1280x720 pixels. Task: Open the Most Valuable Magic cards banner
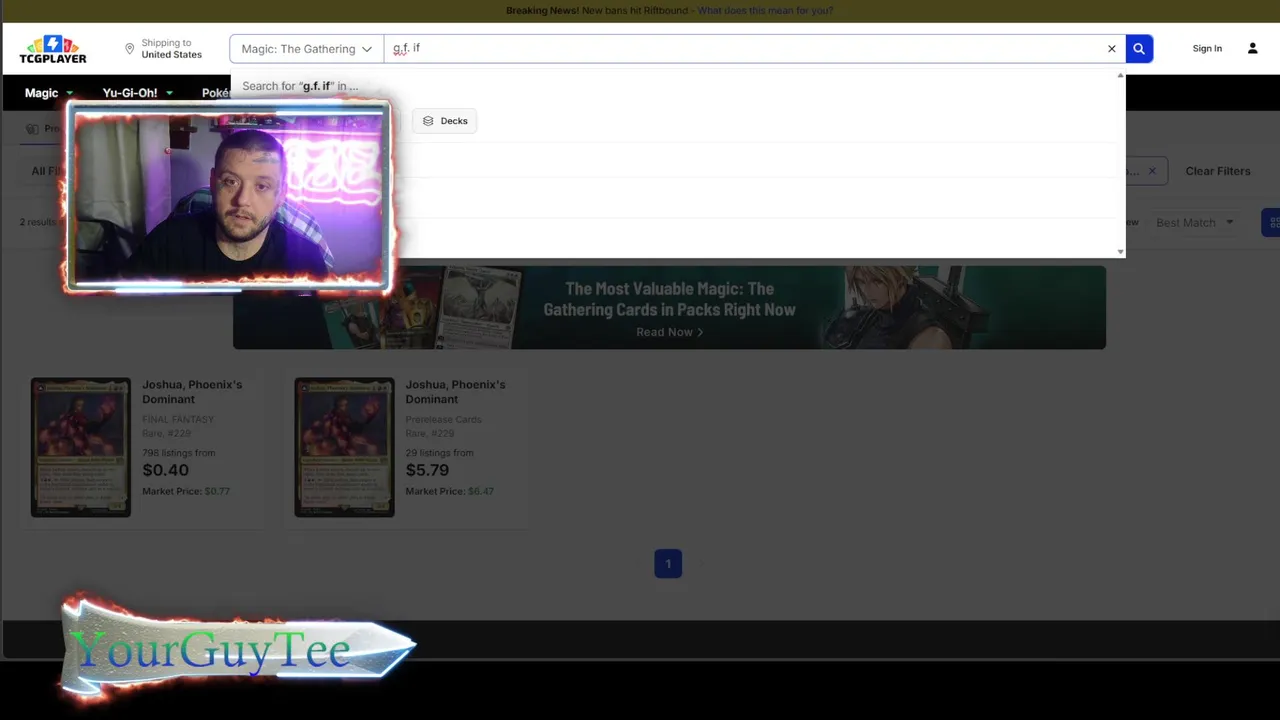669,307
